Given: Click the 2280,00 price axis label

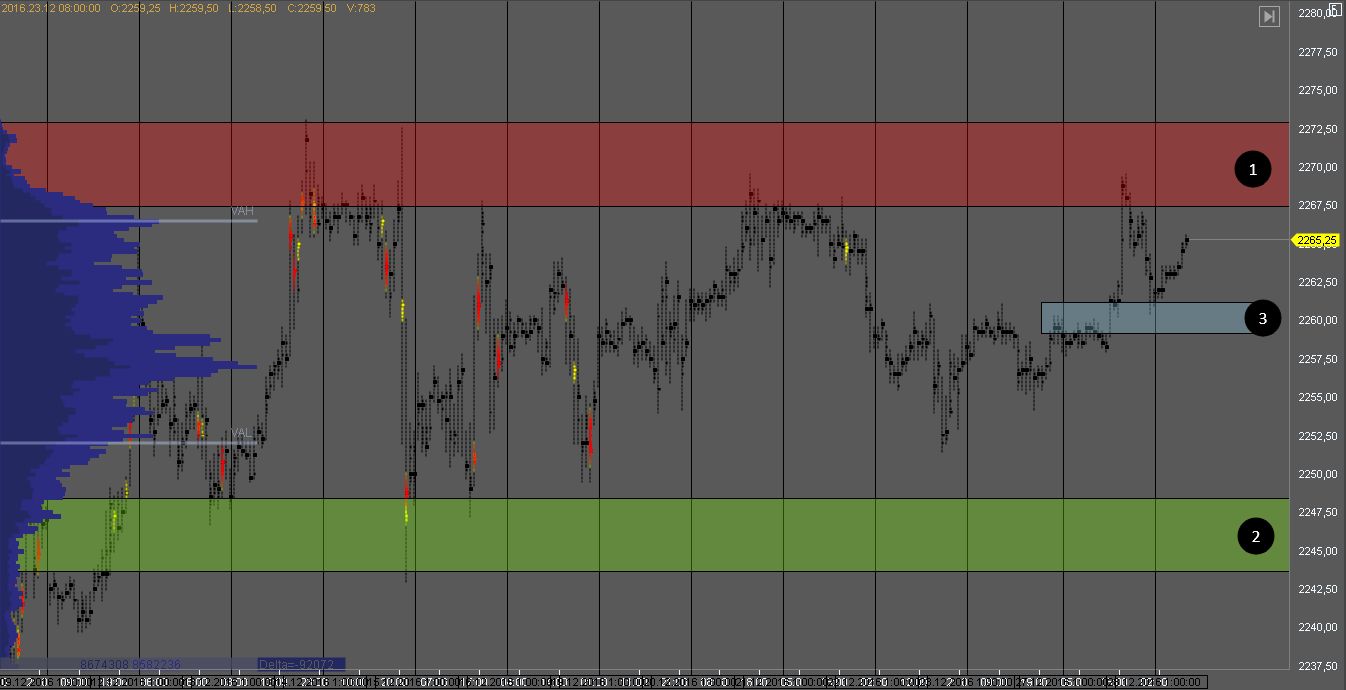Looking at the screenshot, I should [x=1316, y=14].
